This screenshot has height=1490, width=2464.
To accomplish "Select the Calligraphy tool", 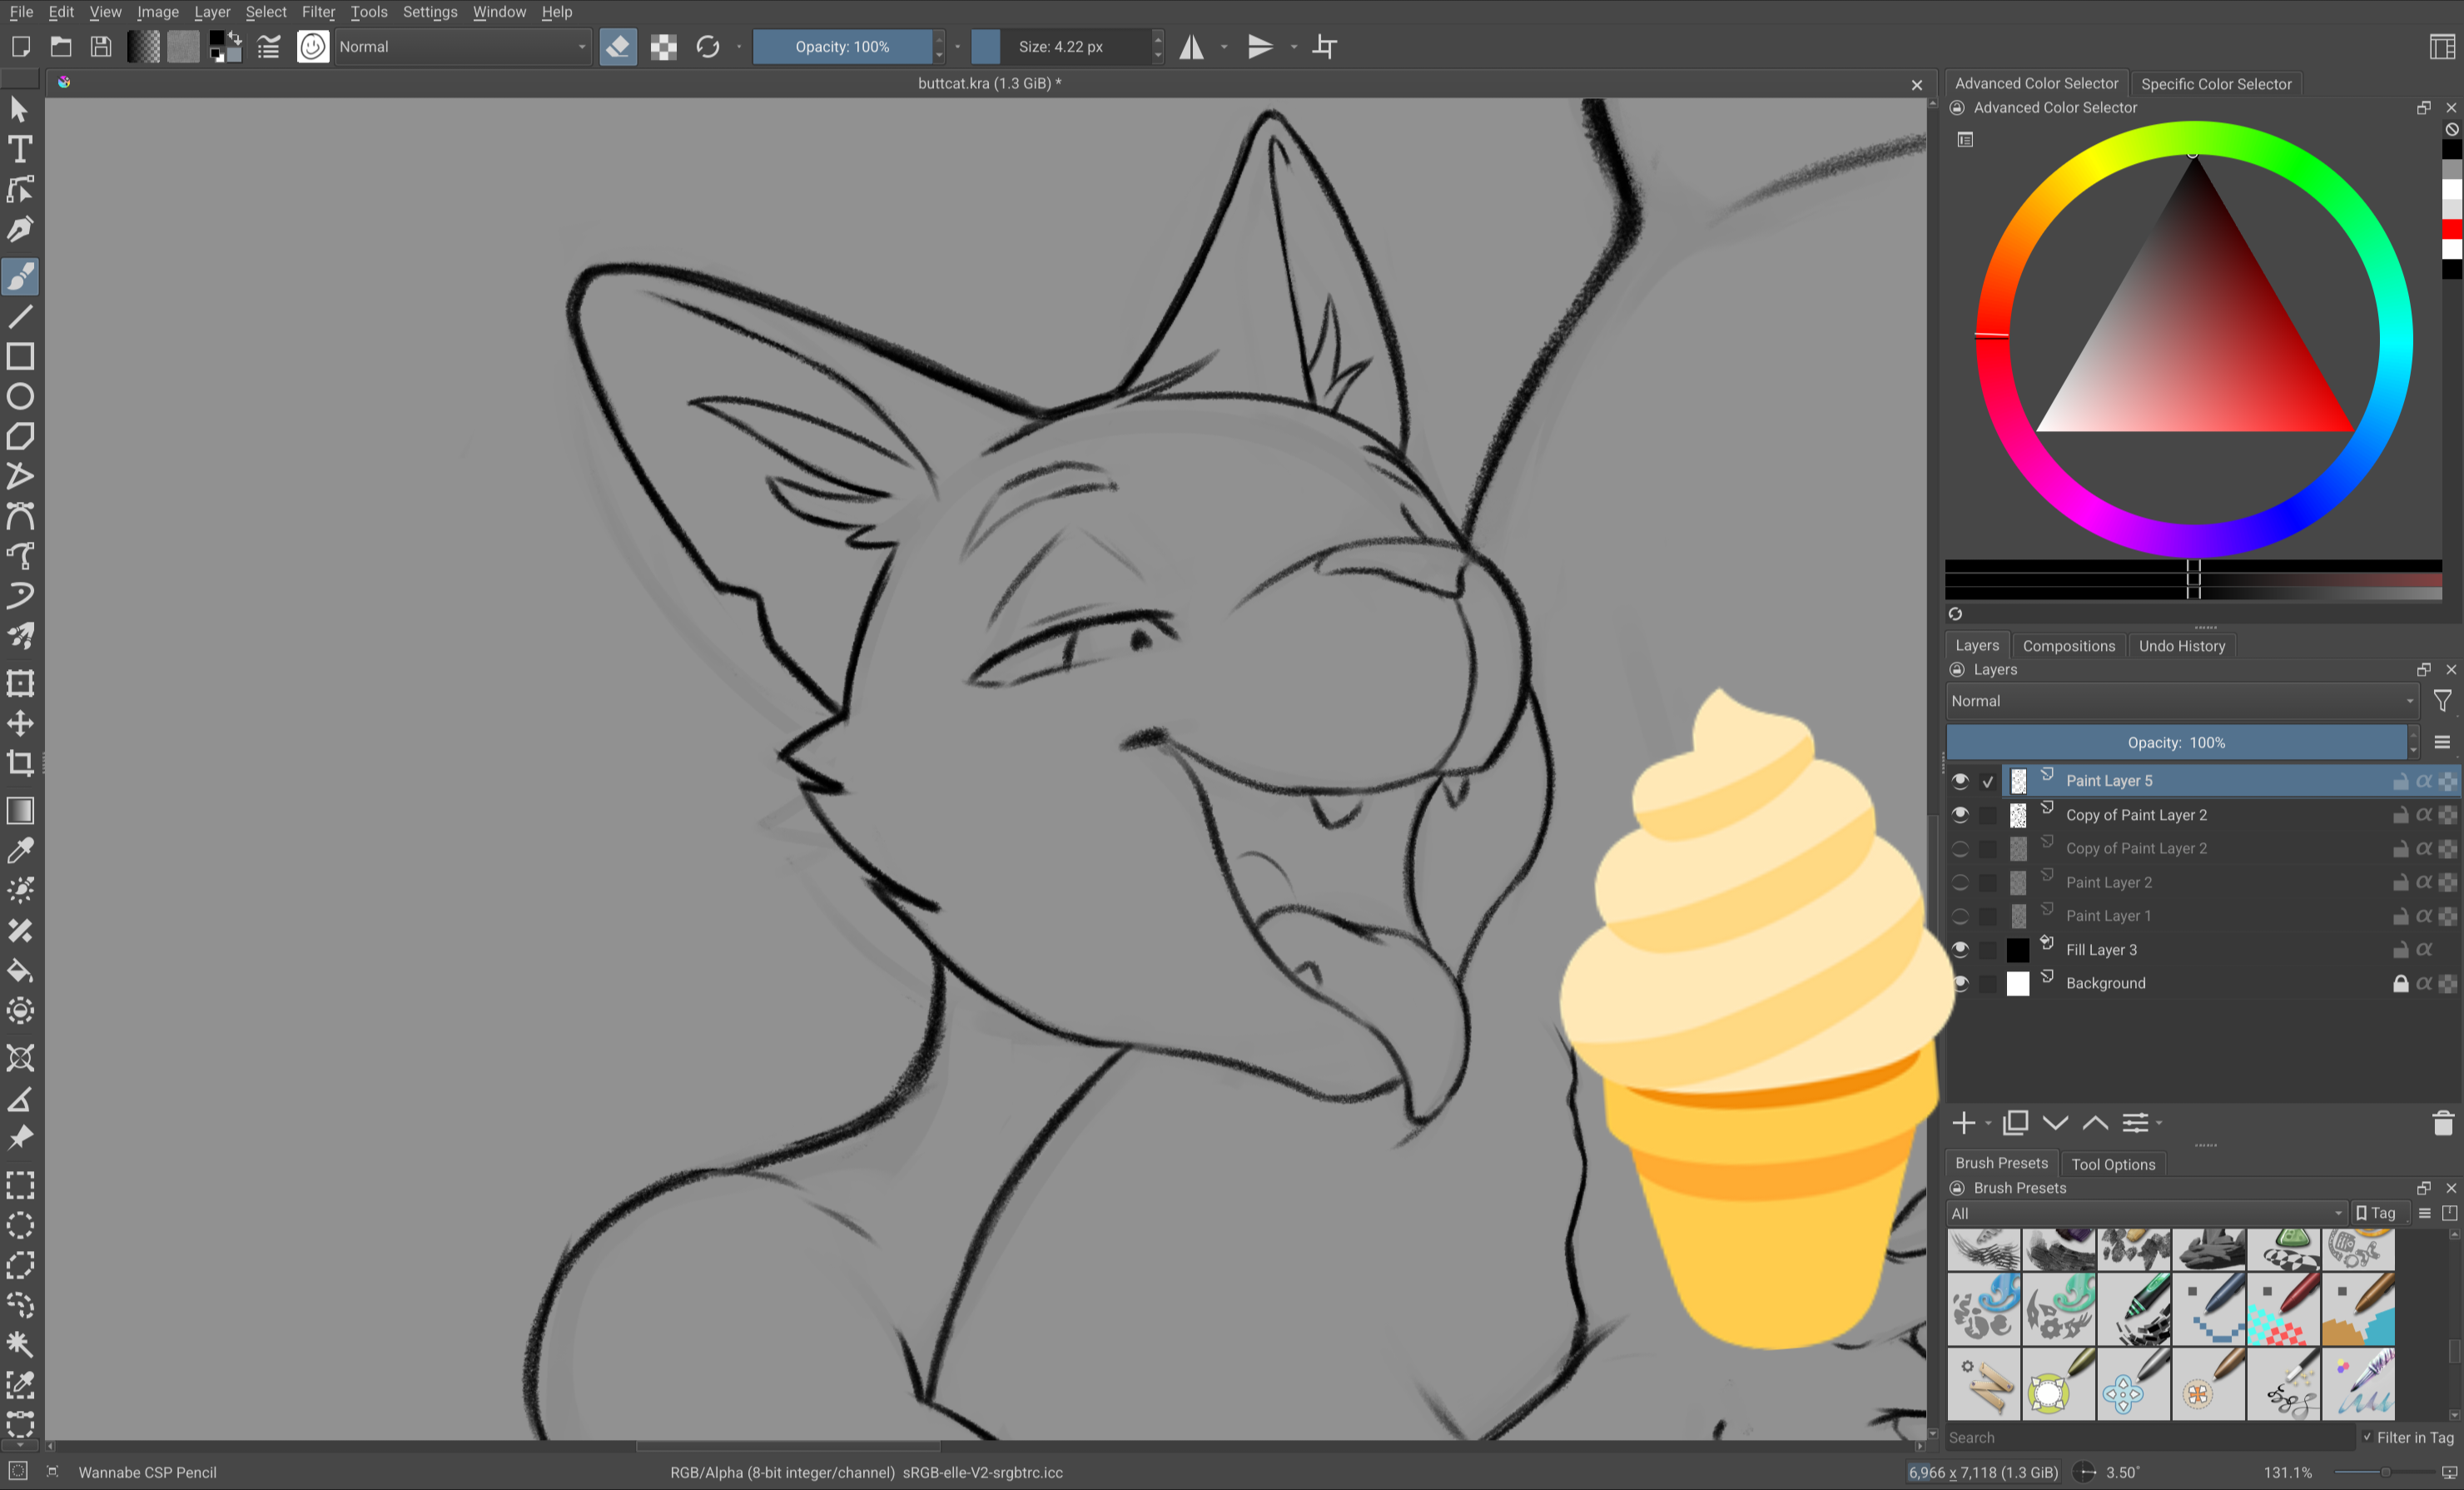I will tap(20, 229).
